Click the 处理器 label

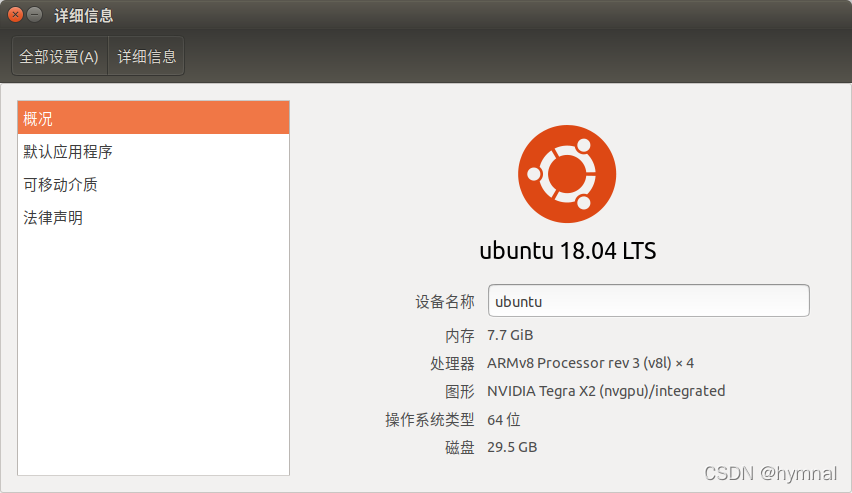[453, 363]
